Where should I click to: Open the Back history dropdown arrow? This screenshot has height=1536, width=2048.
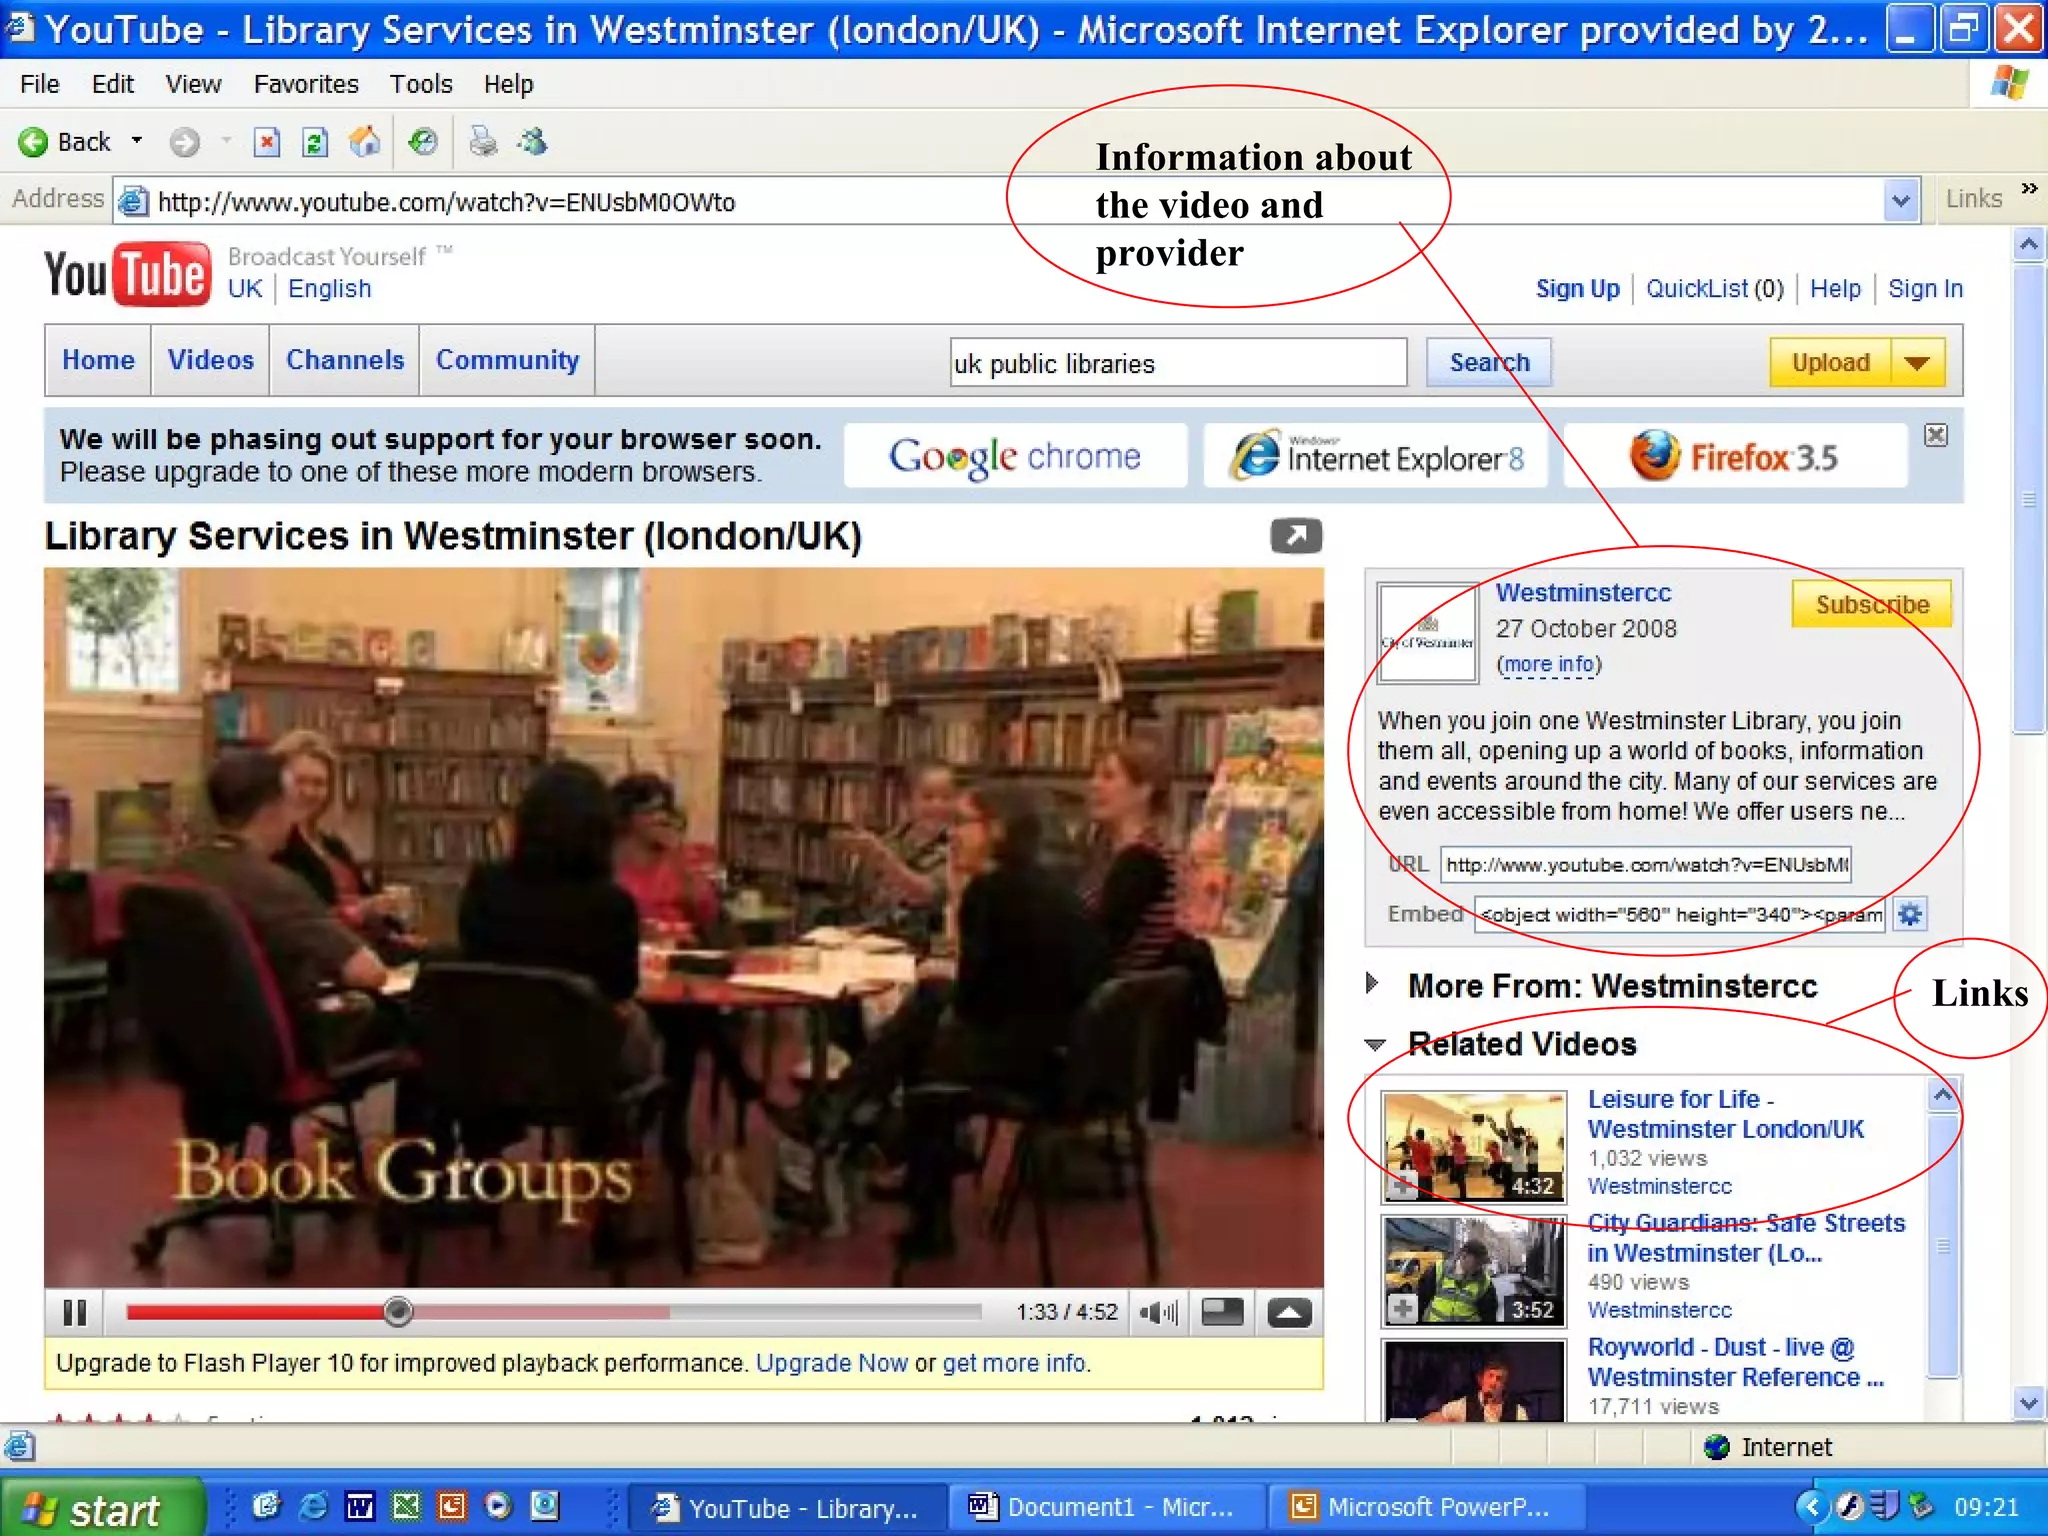[137, 141]
